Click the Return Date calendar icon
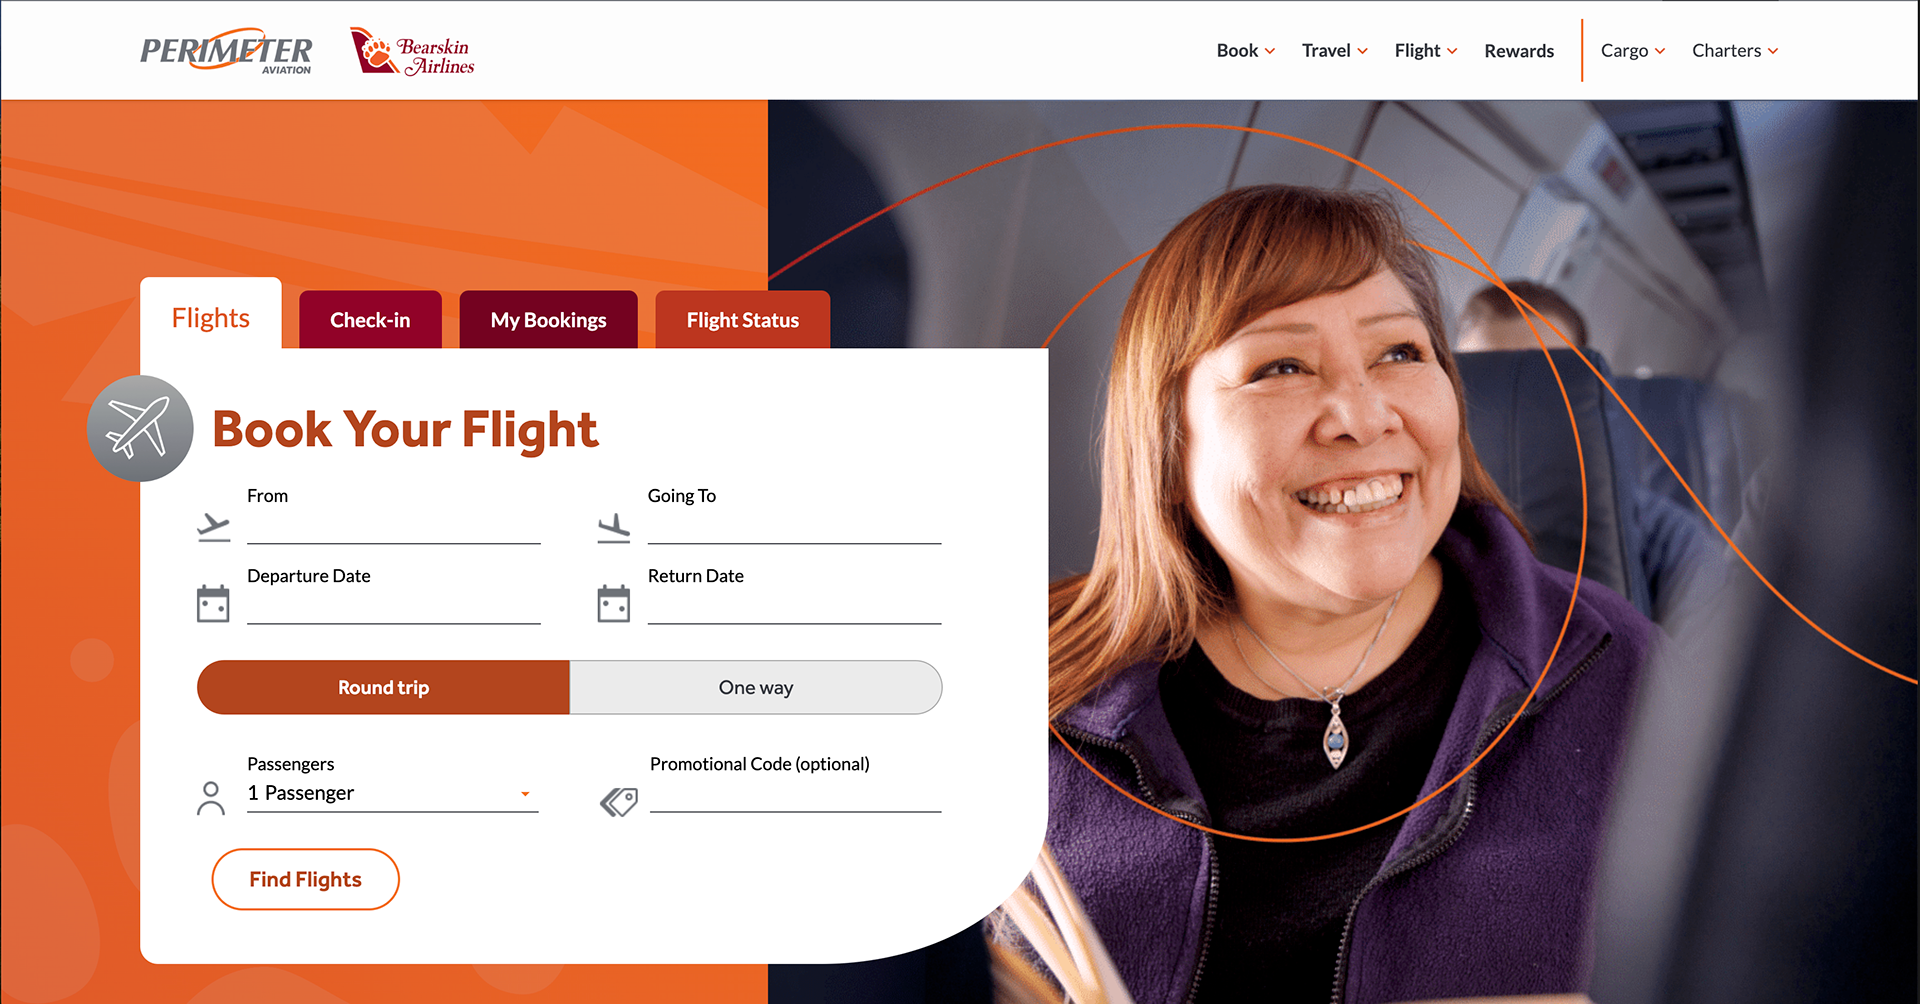Screen dimensions: 1920x1004 coord(614,603)
